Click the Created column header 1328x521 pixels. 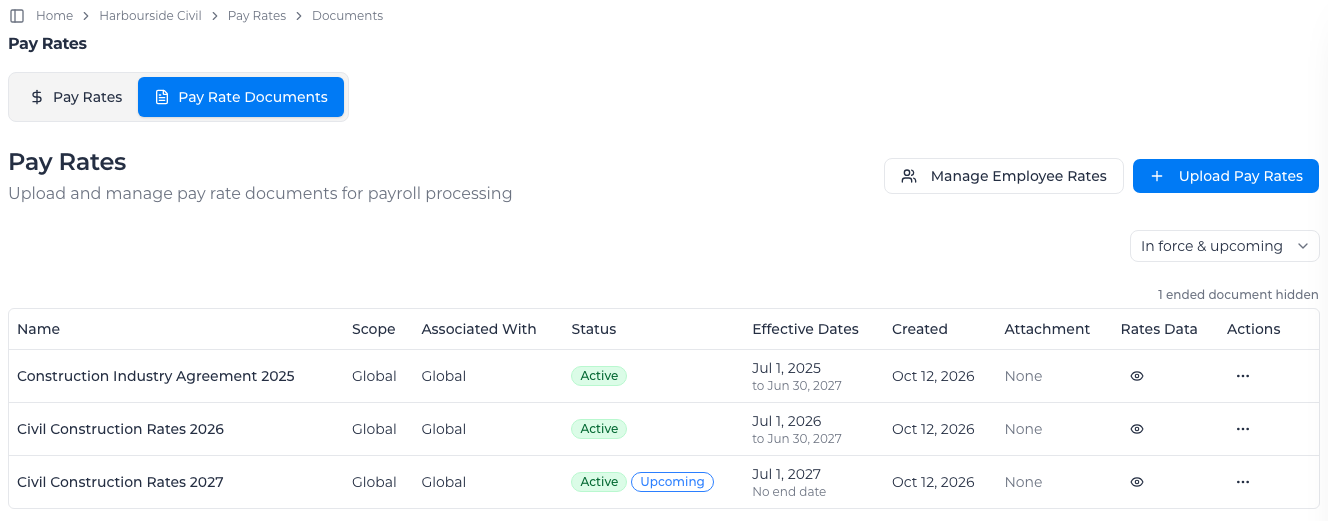click(920, 329)
